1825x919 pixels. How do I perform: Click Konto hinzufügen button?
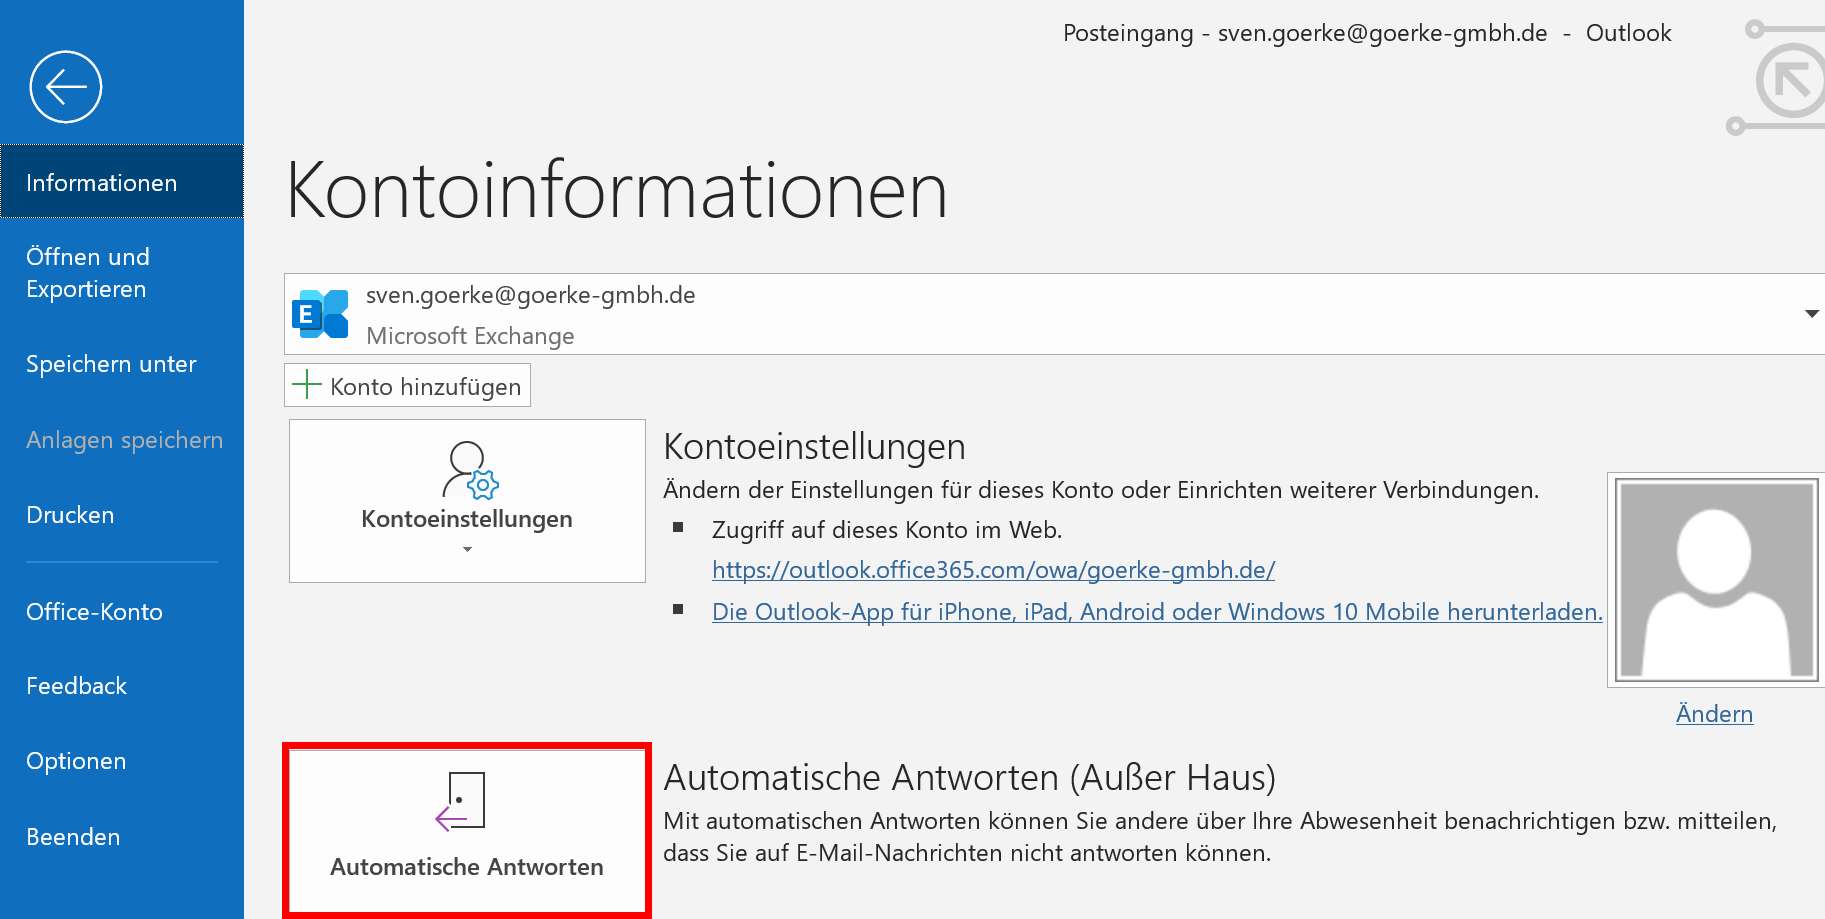tap(407, 385)
